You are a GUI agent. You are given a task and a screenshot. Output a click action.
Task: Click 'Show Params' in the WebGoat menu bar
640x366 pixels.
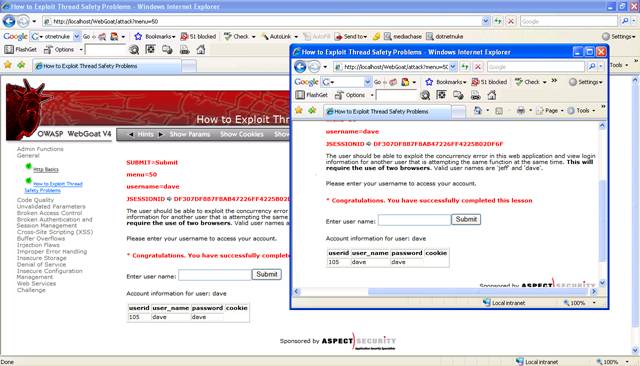click(190, 134)
